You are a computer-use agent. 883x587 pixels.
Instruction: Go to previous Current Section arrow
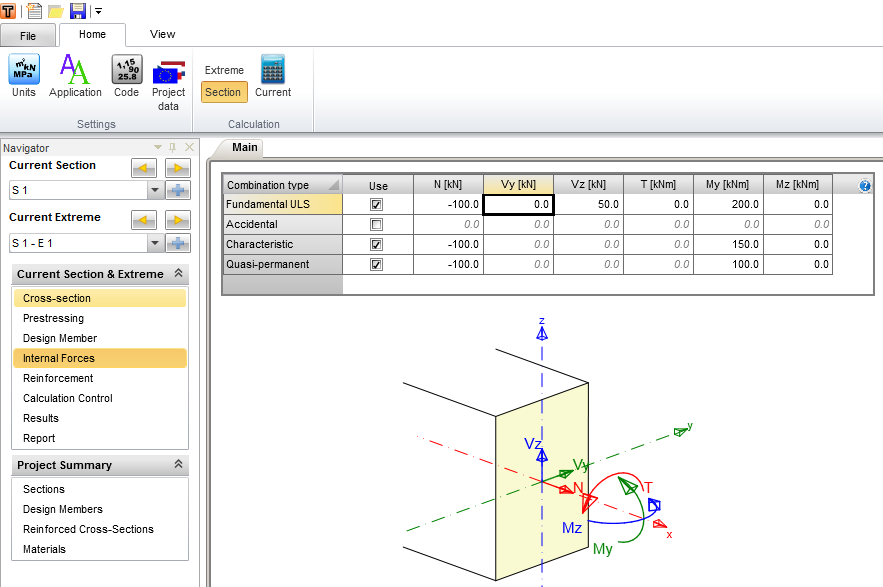pos(144,168)
